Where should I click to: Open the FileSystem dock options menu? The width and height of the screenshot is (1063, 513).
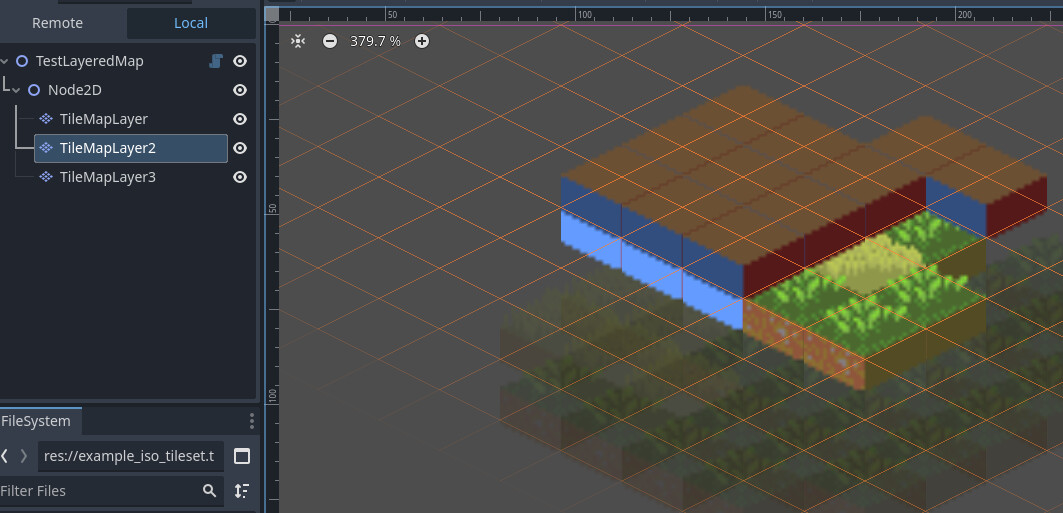pos(252,421)
